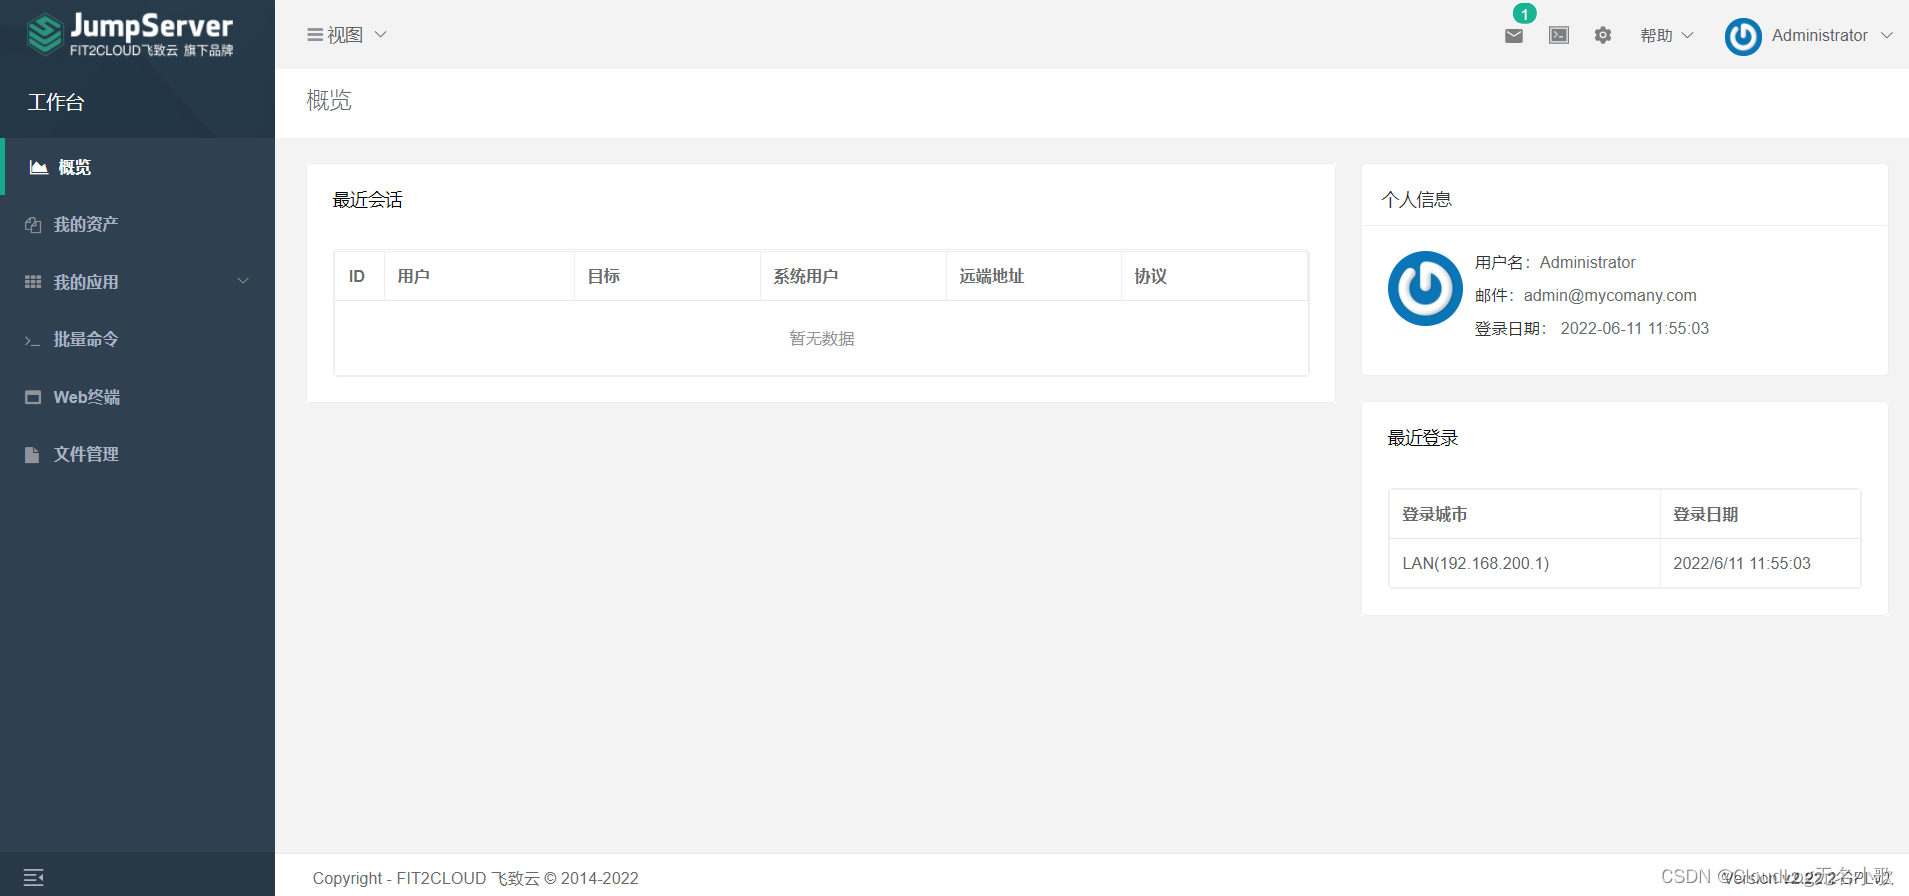Click the login date 2022-06-11 11:55:03
Image resolution: width=1909 pixels, height=896 pixels.
pos(1635,328)
